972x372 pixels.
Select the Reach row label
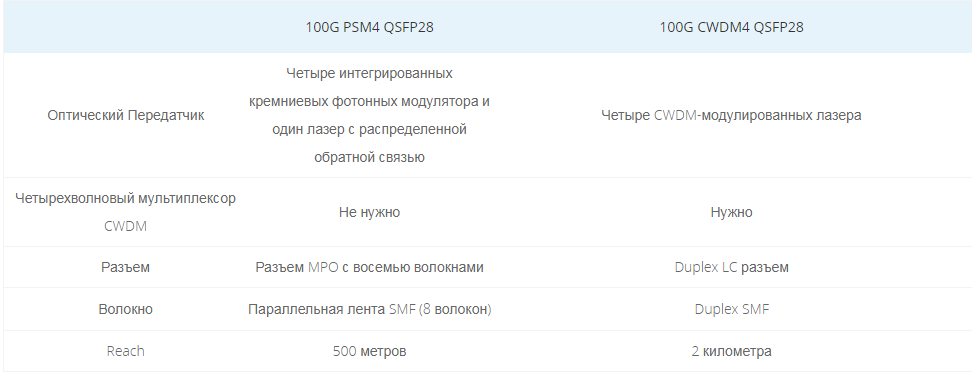125,351
